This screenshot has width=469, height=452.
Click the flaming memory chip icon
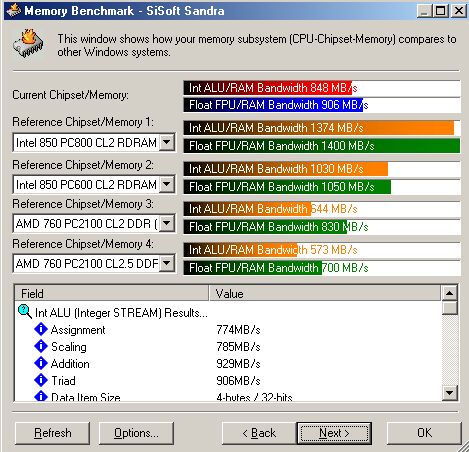[29, 44]
